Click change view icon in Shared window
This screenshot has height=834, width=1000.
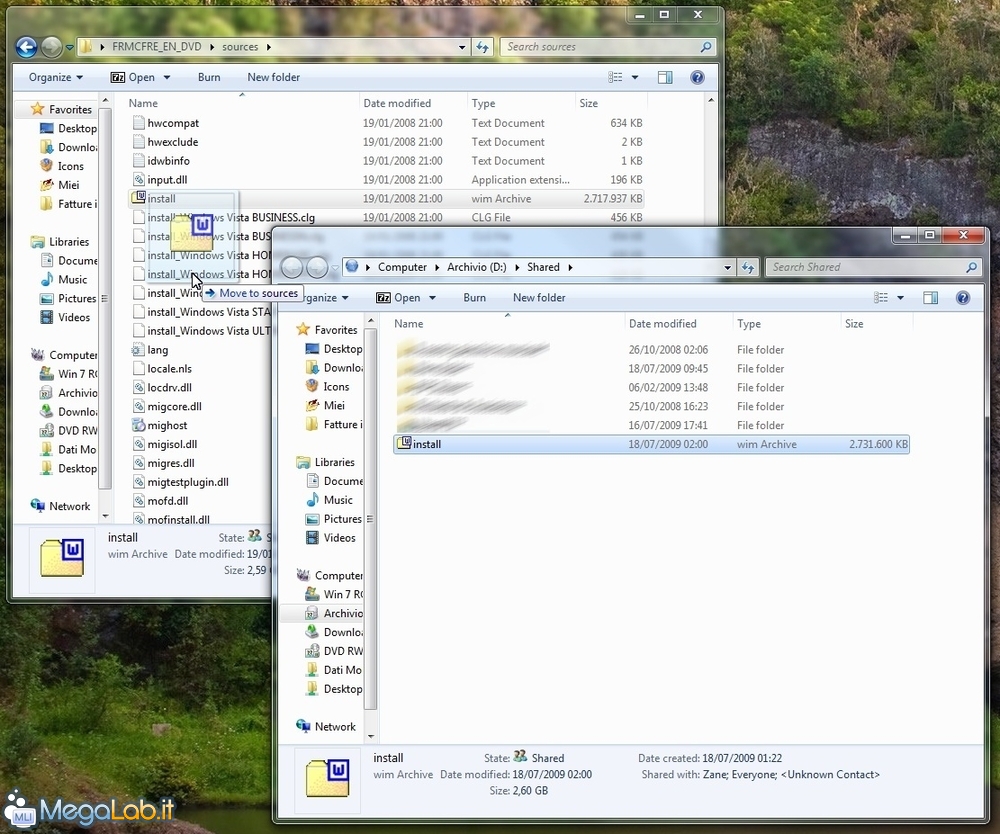coord(881,298)
